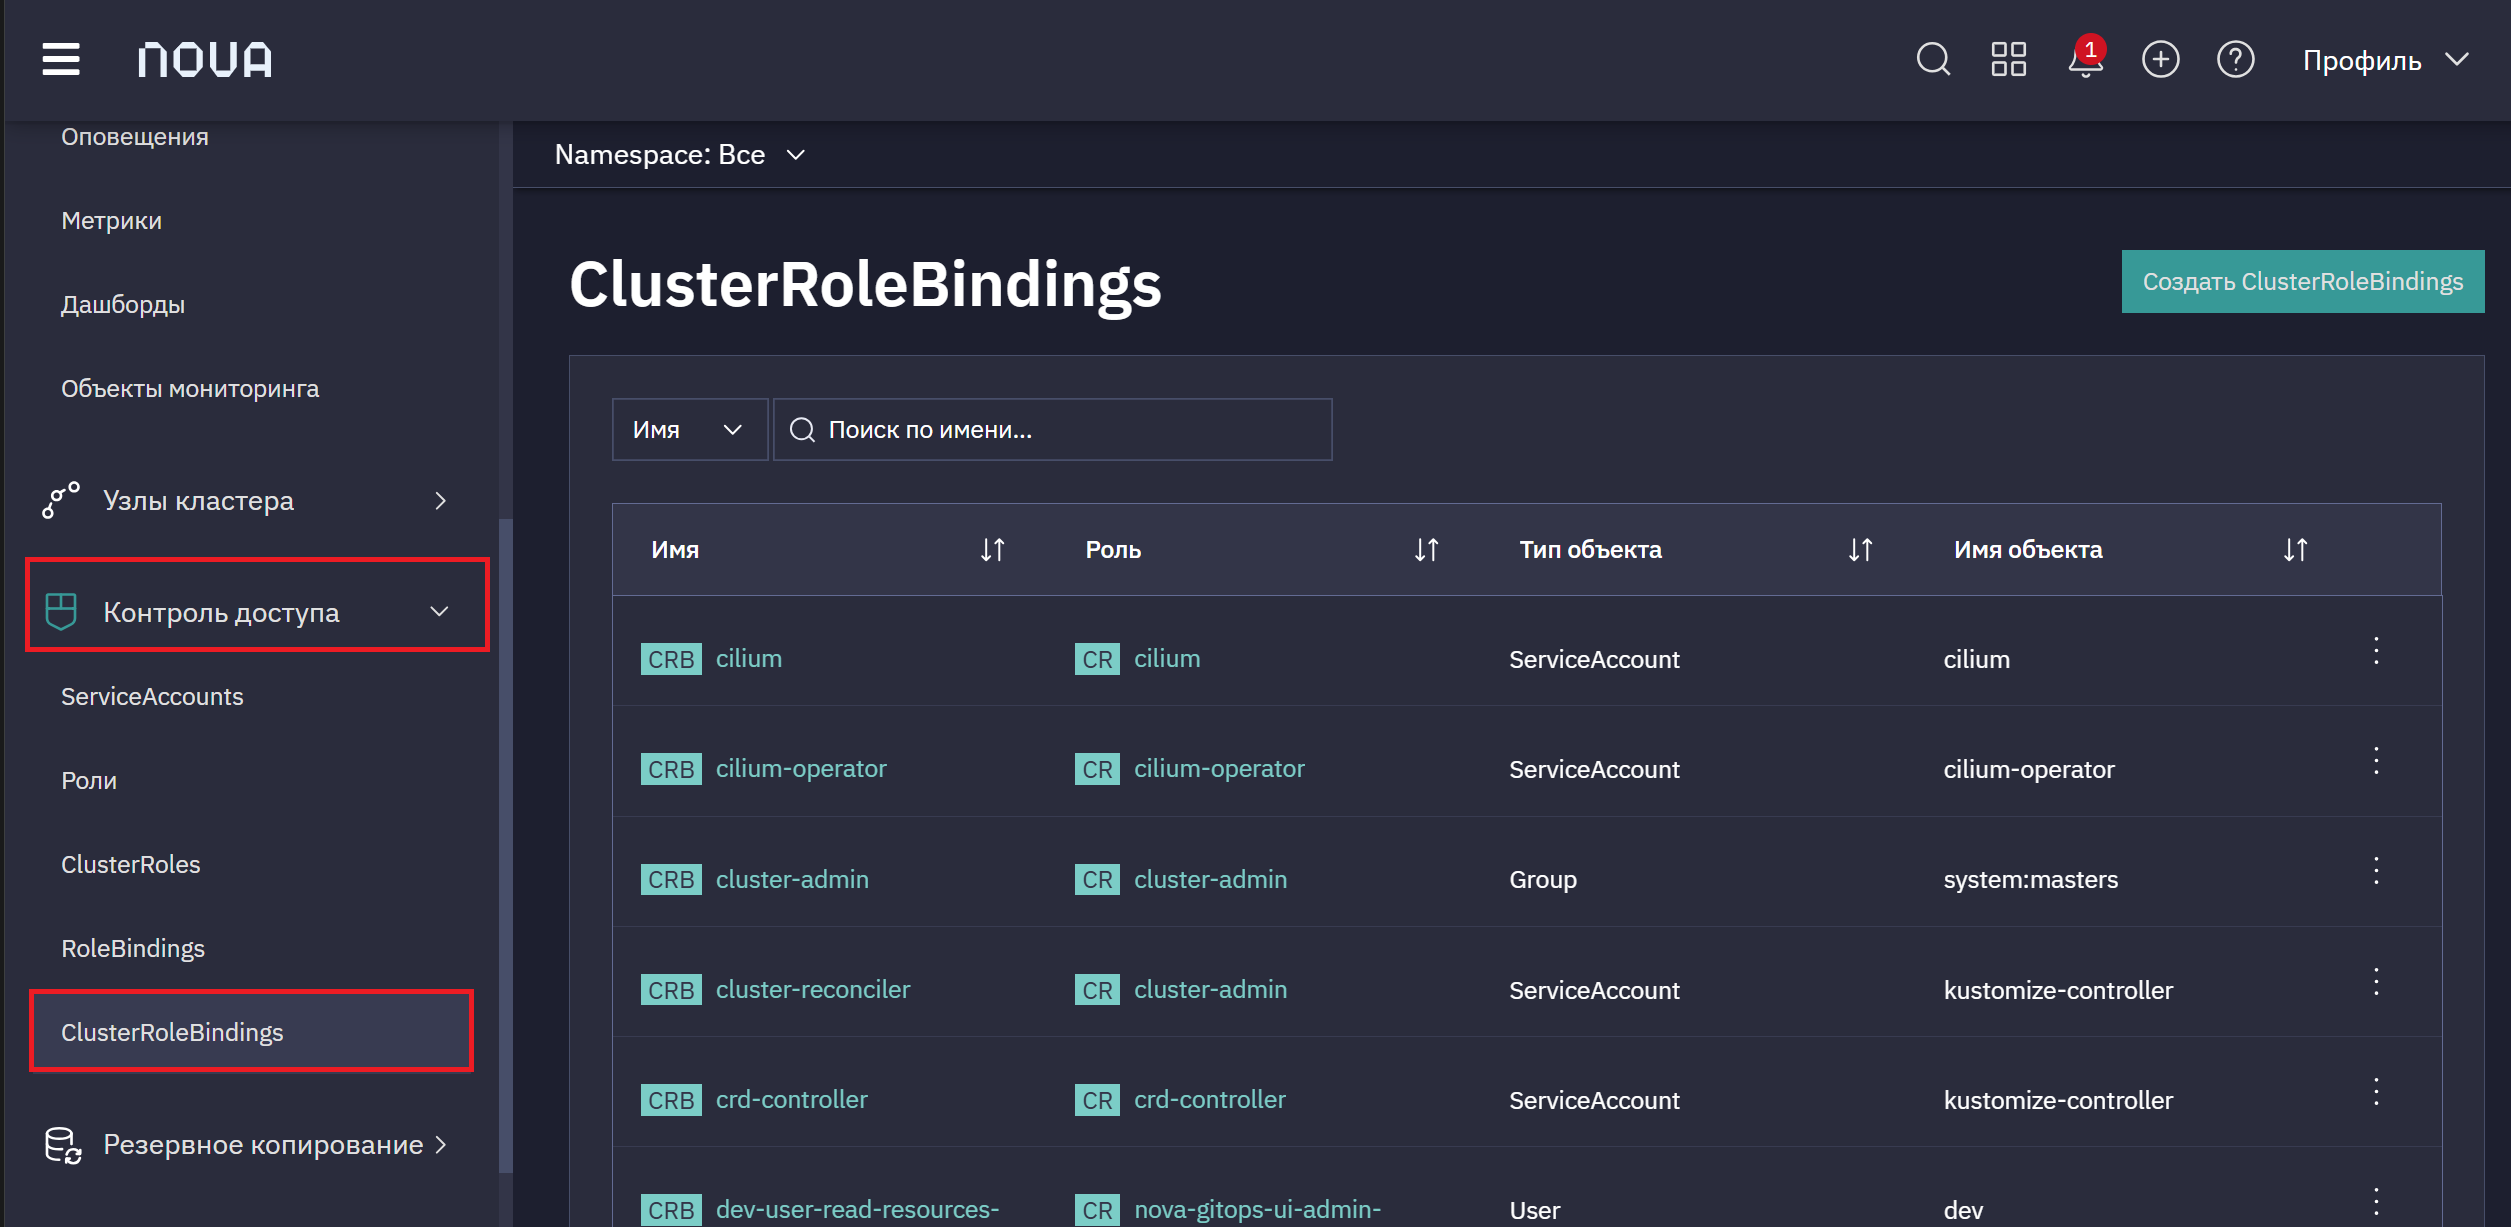Open the Namespace: Все selector

pyautogui.click(x=680, y=155)
